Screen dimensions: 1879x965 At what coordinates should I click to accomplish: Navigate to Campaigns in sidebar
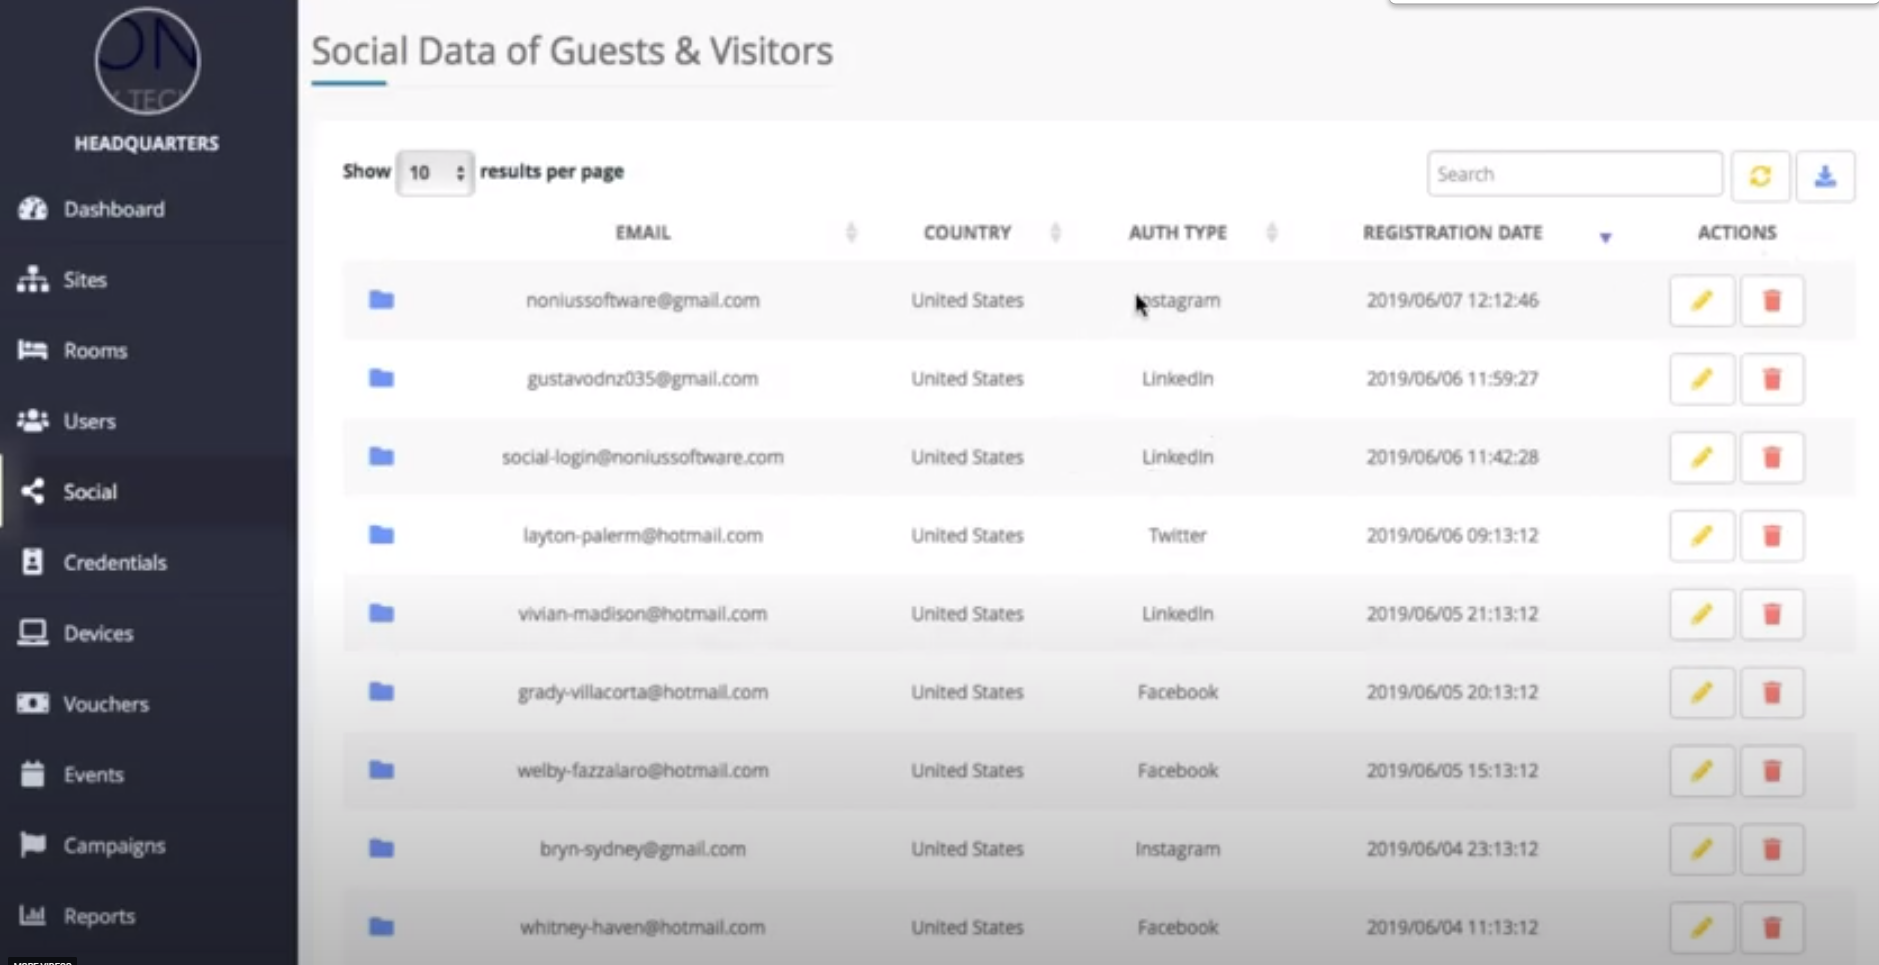coord(114,845)
